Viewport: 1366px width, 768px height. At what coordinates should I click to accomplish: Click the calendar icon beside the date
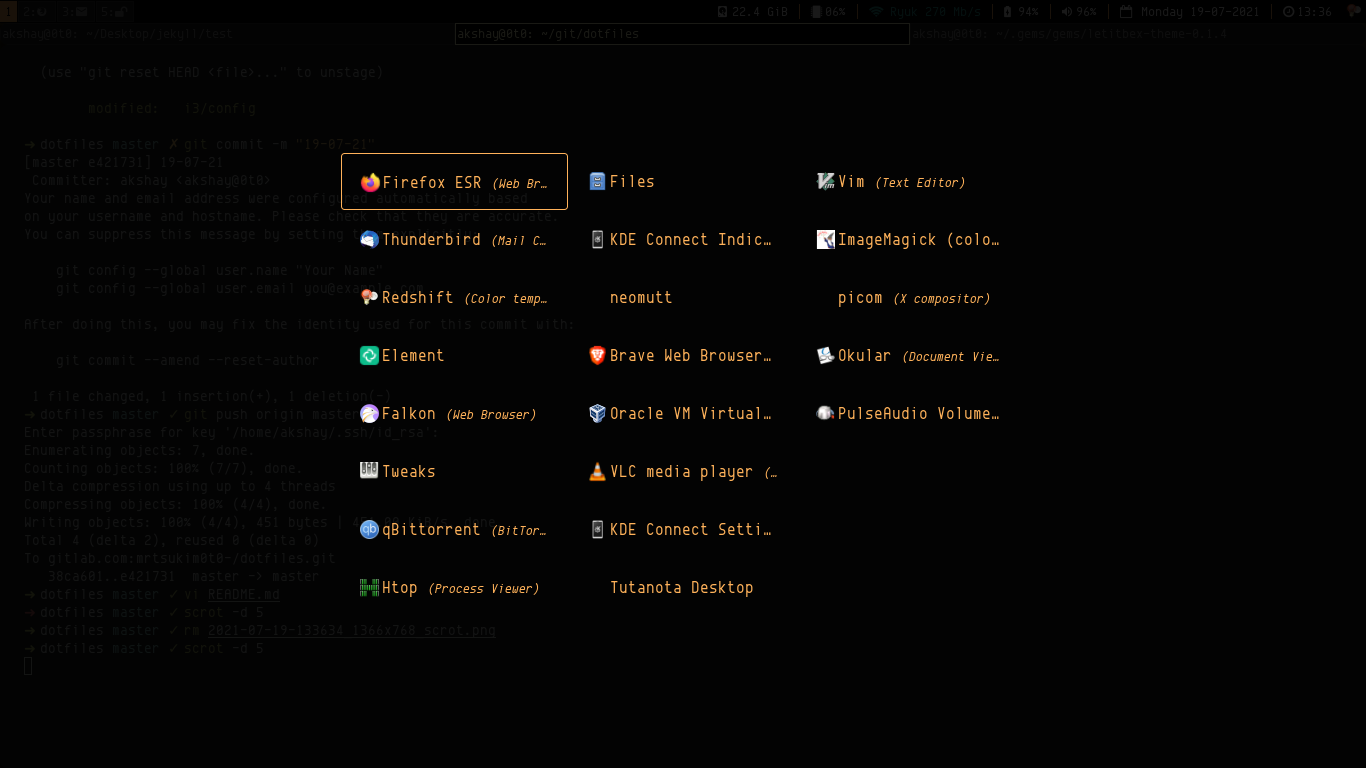point(1126,12)
